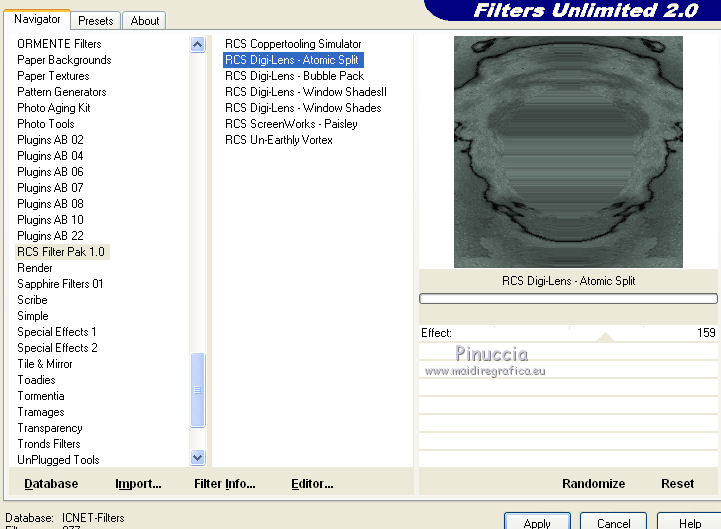The height and width of the screenshot is (529, 721).
Task: Select the Simple category
Action: [x=33, y=316]
